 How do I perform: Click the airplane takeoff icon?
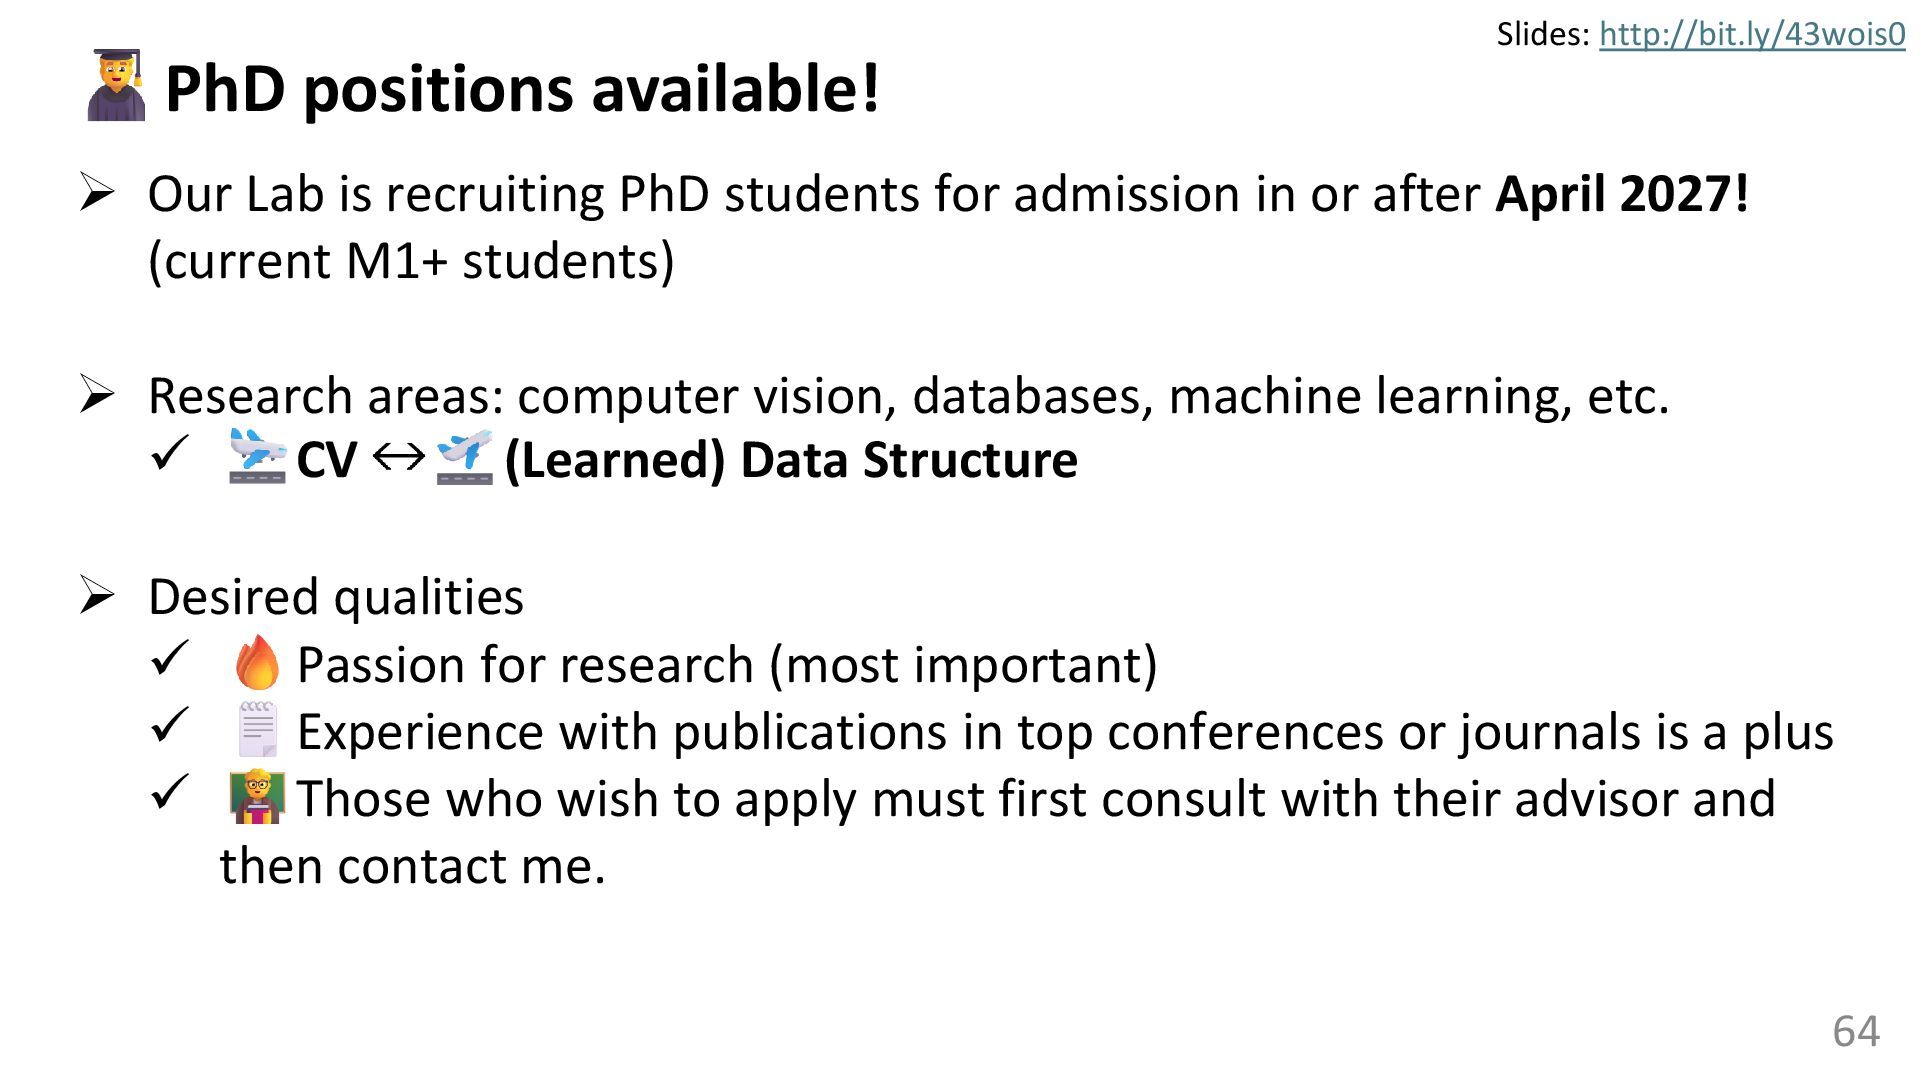tap(465, 457)
